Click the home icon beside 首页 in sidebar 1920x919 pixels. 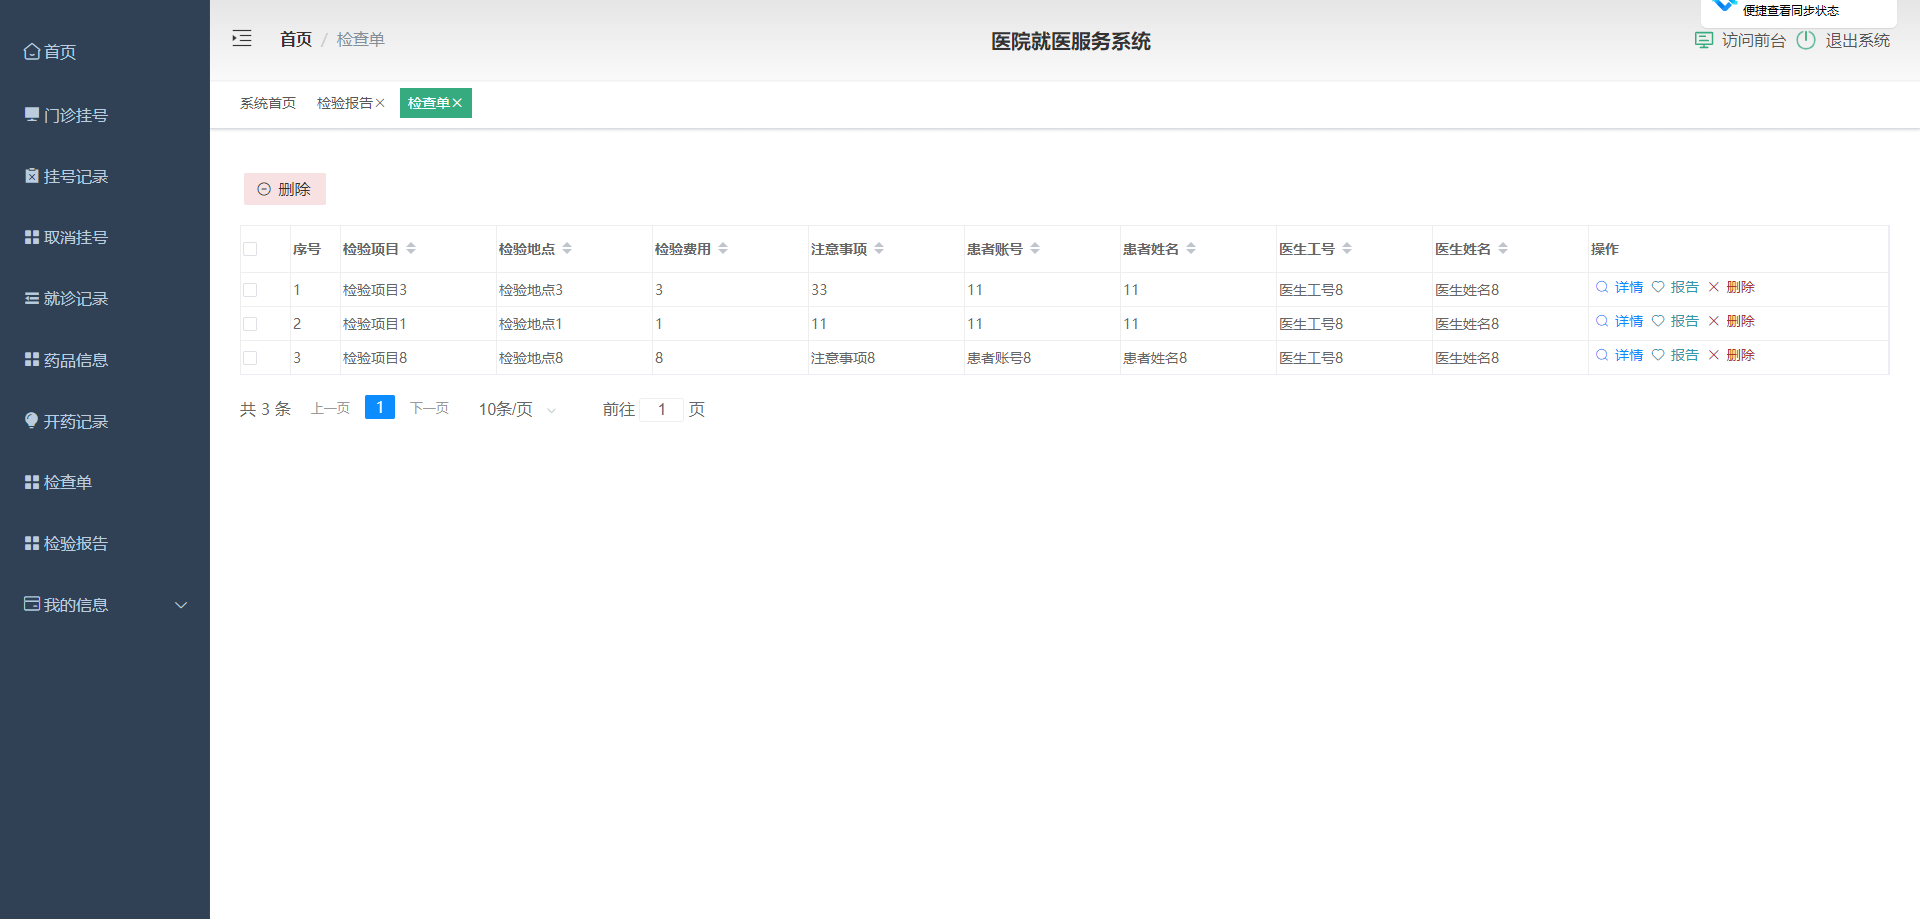coord(32,51)
